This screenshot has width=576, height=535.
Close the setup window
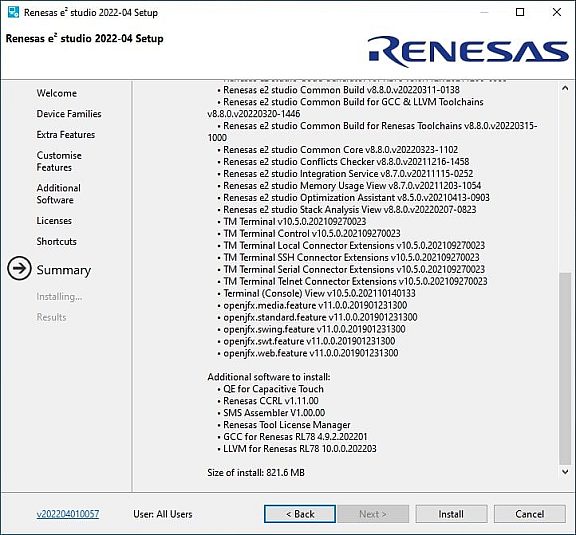[x=557, y=12]
